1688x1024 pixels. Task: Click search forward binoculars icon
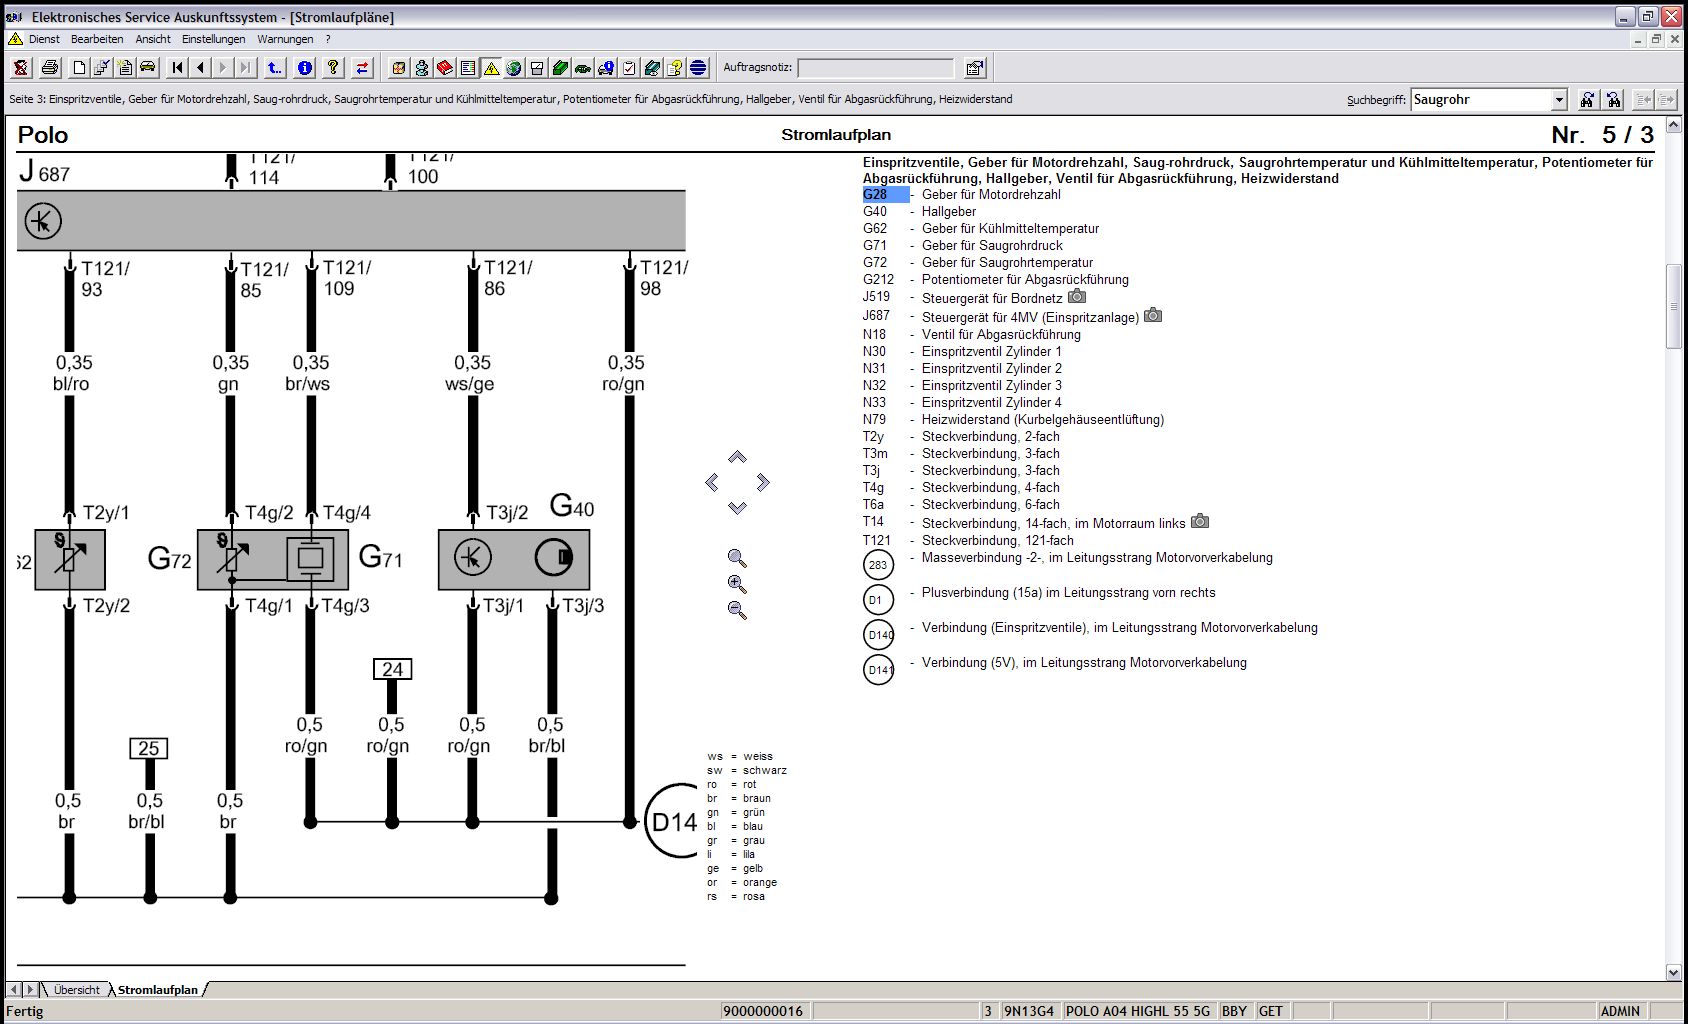[1587, 100]
